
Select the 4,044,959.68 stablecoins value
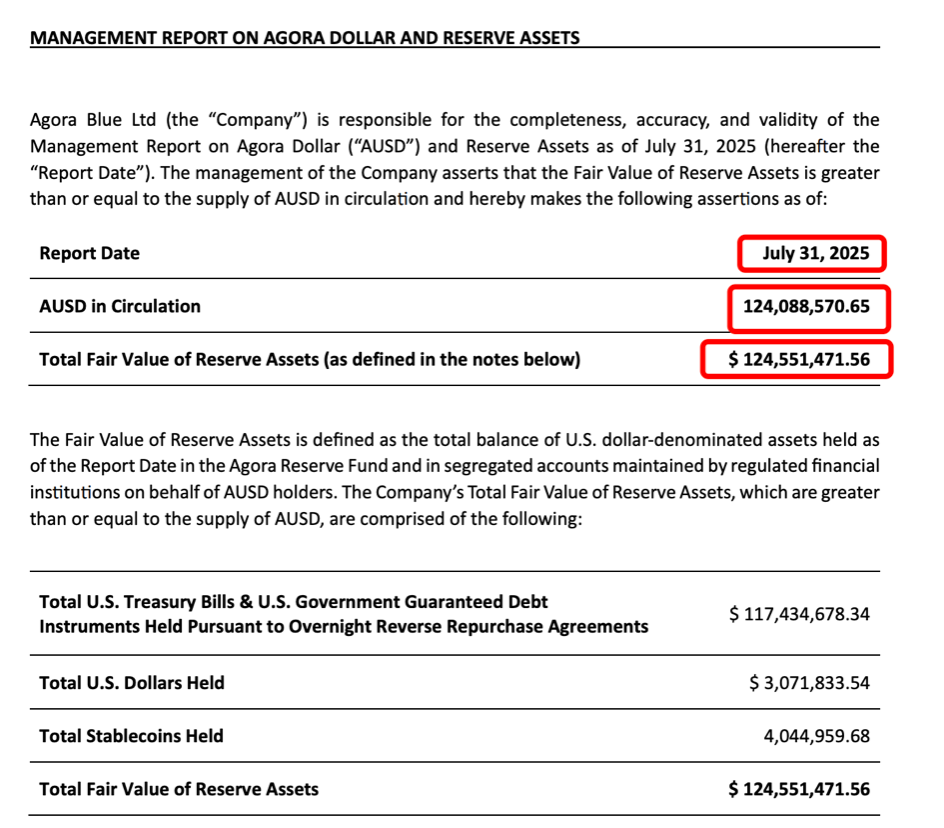click(x=816, y=736)
